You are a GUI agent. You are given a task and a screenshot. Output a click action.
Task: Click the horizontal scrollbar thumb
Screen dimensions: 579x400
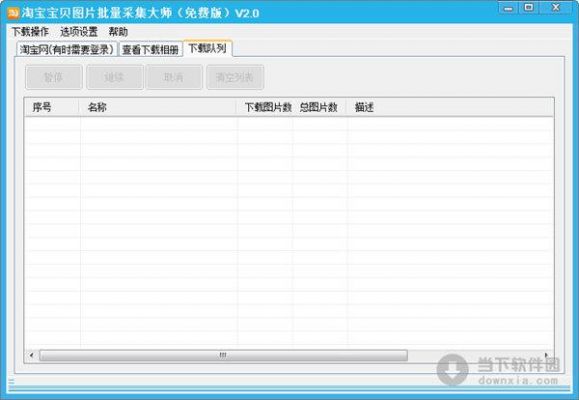(x=223, y=355)
